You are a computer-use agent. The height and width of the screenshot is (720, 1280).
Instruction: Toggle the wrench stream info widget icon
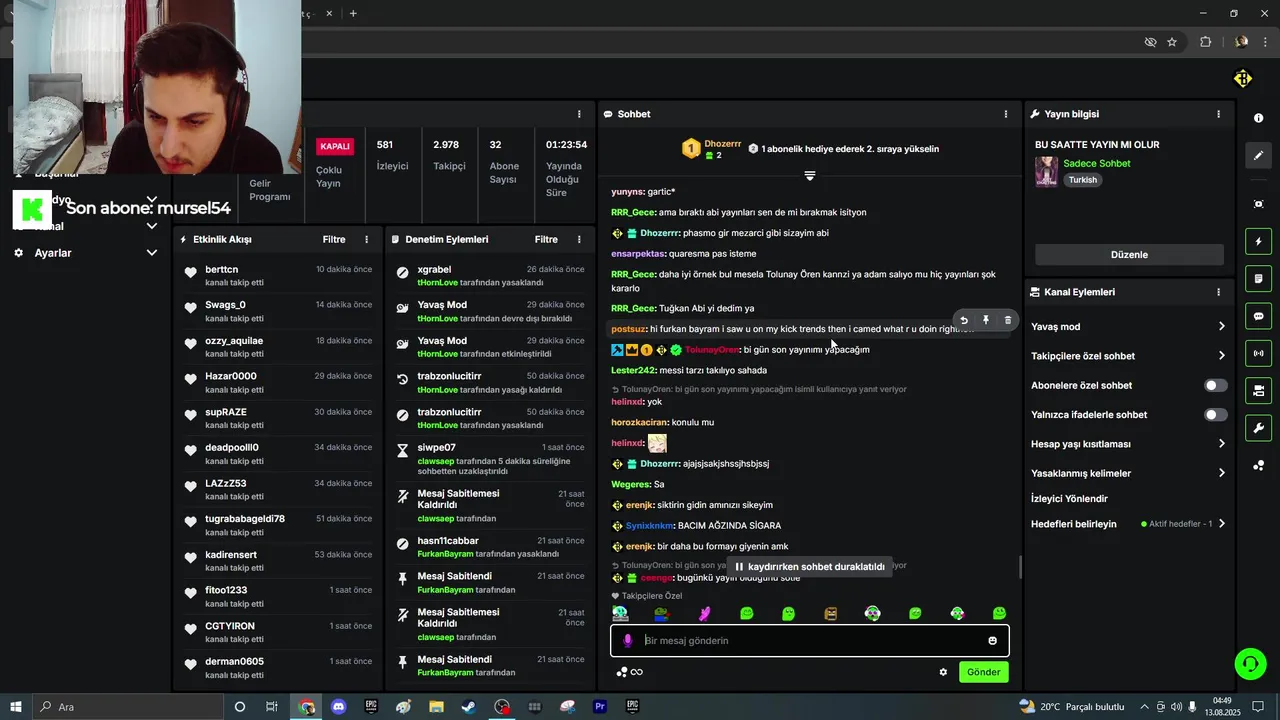[x=1258, y=428]
